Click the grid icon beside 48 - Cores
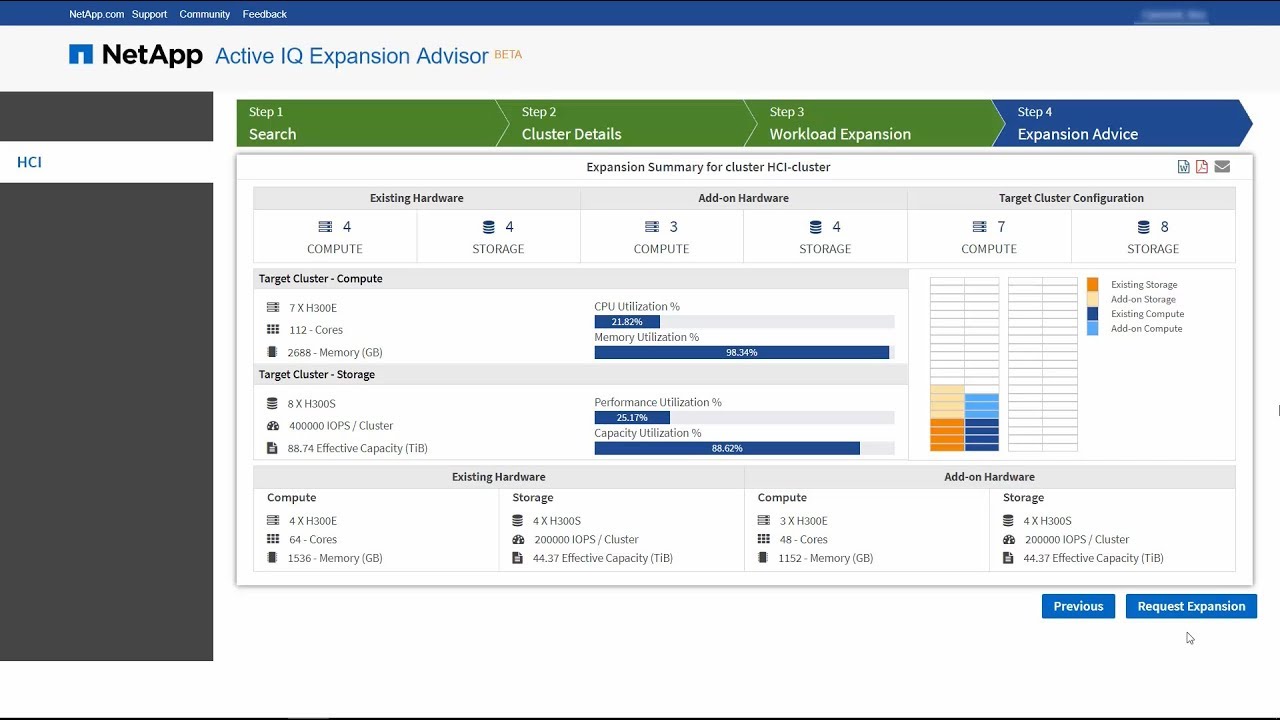This screenshot has width=1280, height=720. pyautogui.click(x=764, y=539)
